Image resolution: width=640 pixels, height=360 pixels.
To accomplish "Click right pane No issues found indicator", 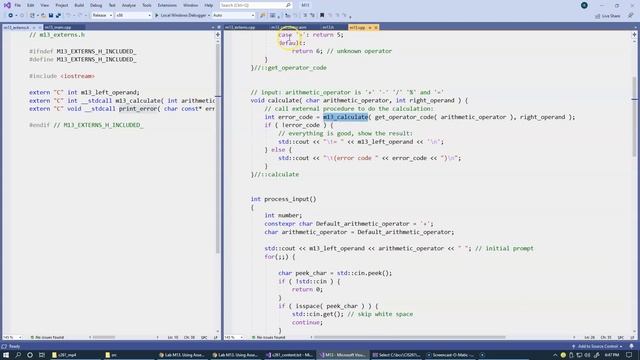I will (269, 338).
